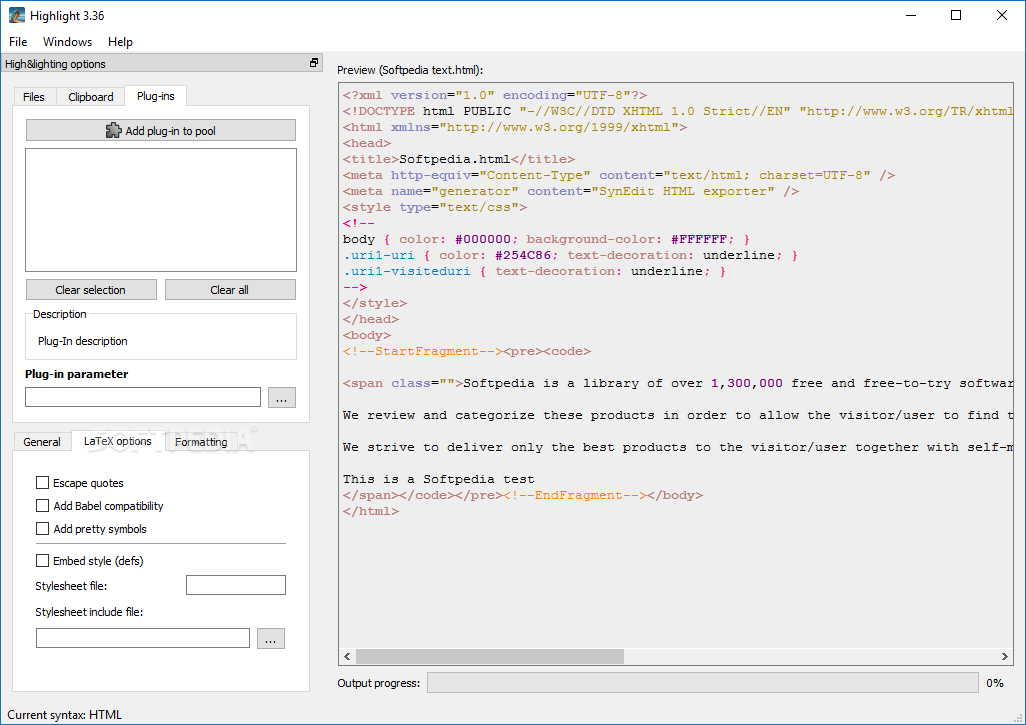
Task: Close the Highlight window
Action: point(1002,15)
